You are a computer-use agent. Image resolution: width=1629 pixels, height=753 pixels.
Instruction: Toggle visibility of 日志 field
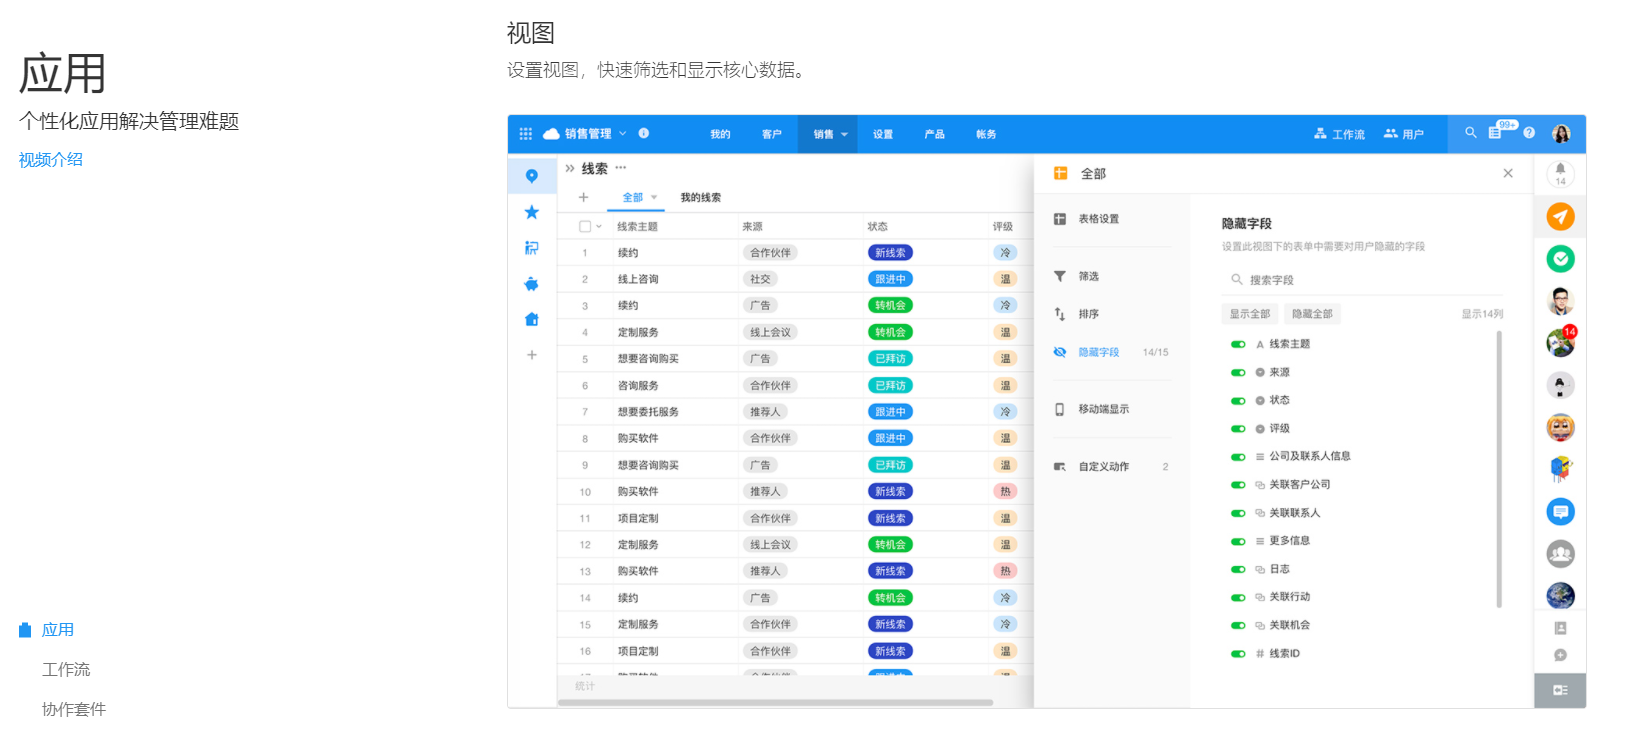pos(1238,569)
